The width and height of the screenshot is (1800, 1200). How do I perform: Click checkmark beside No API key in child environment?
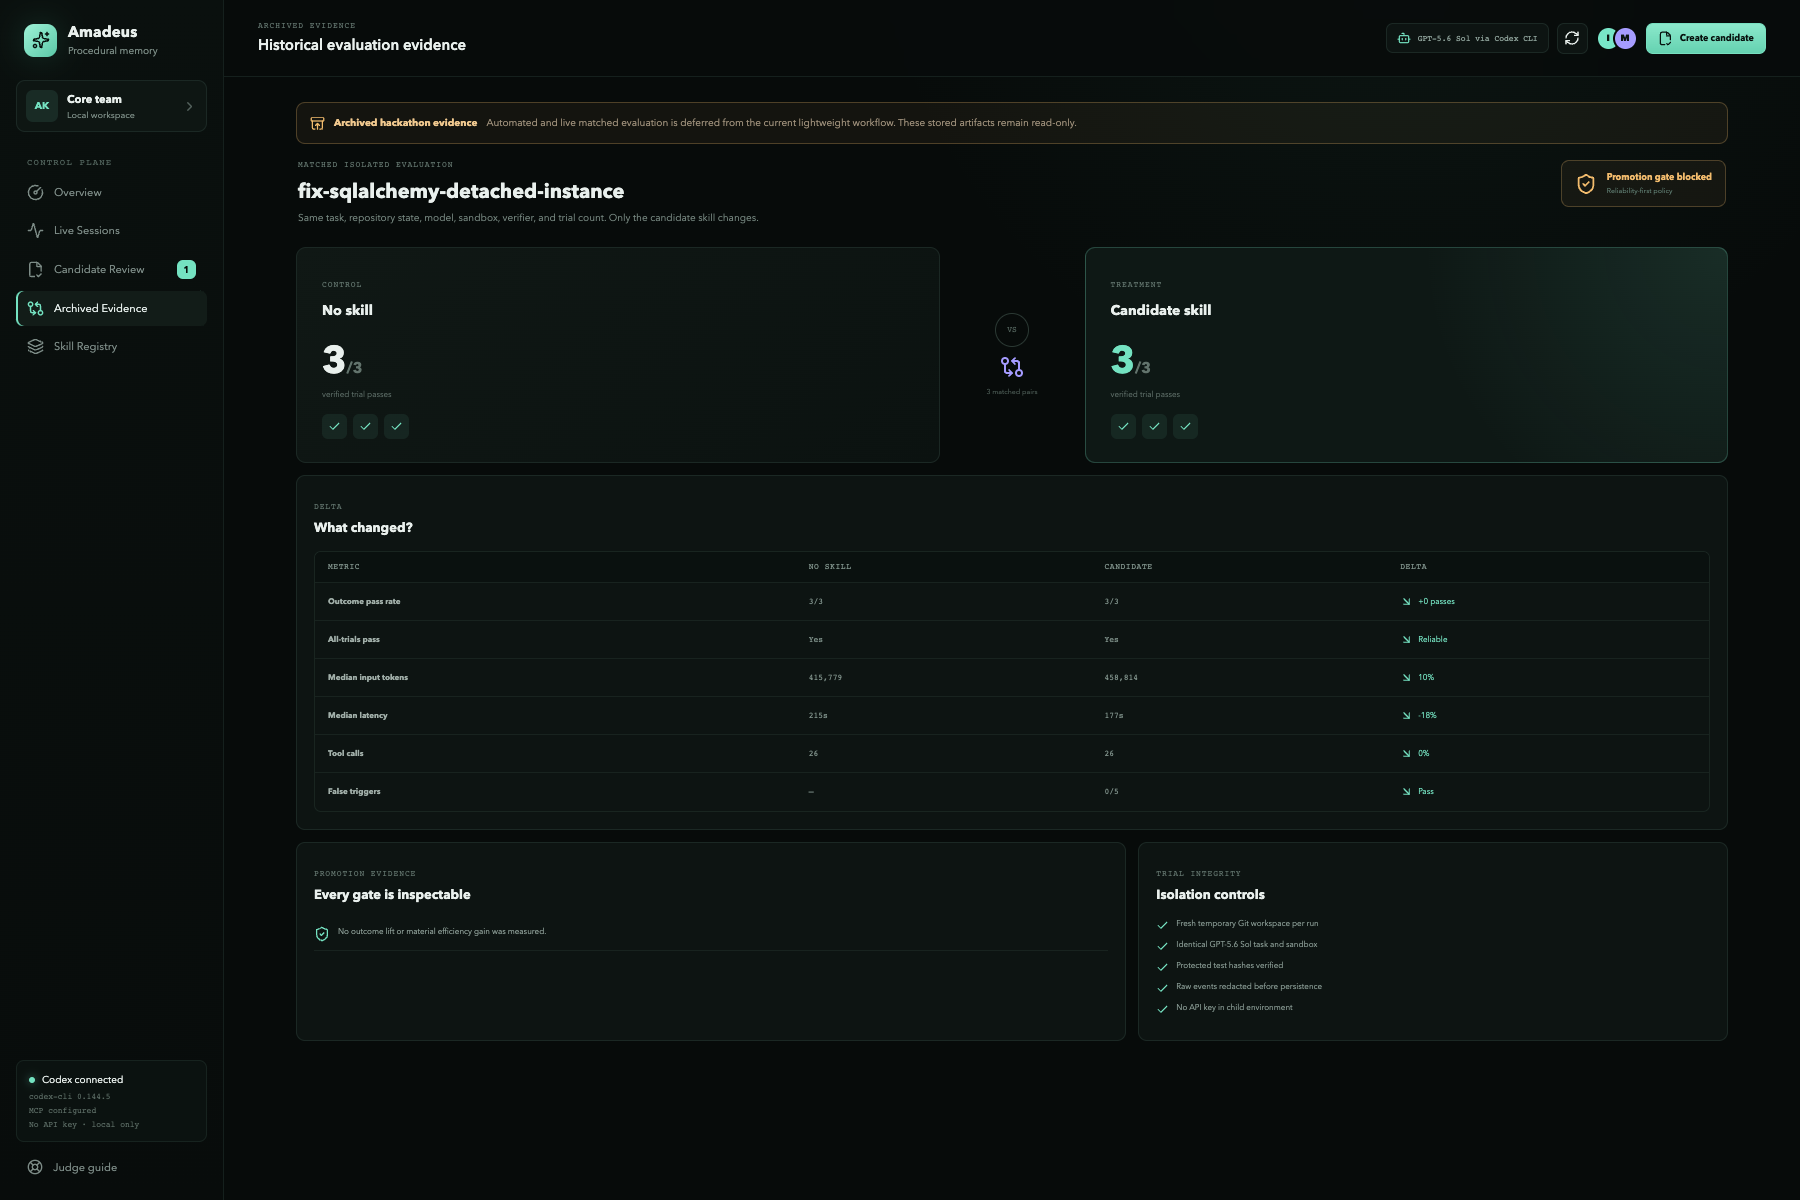1162,1009
